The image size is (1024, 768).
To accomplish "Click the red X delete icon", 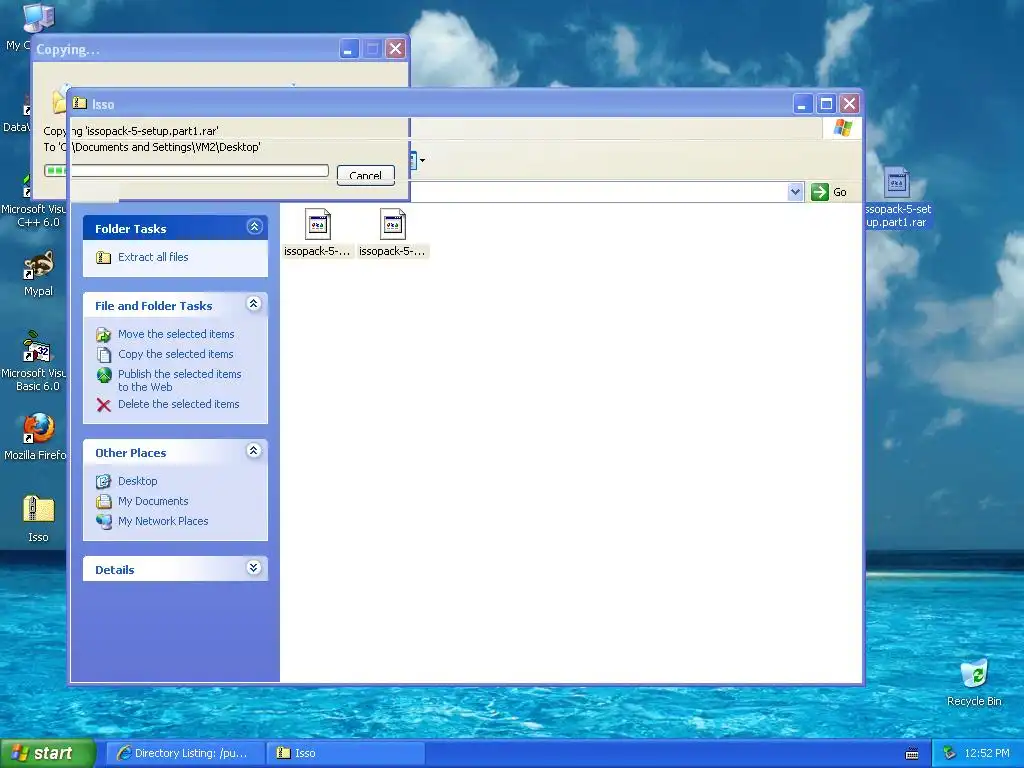I will pos(104,405).
